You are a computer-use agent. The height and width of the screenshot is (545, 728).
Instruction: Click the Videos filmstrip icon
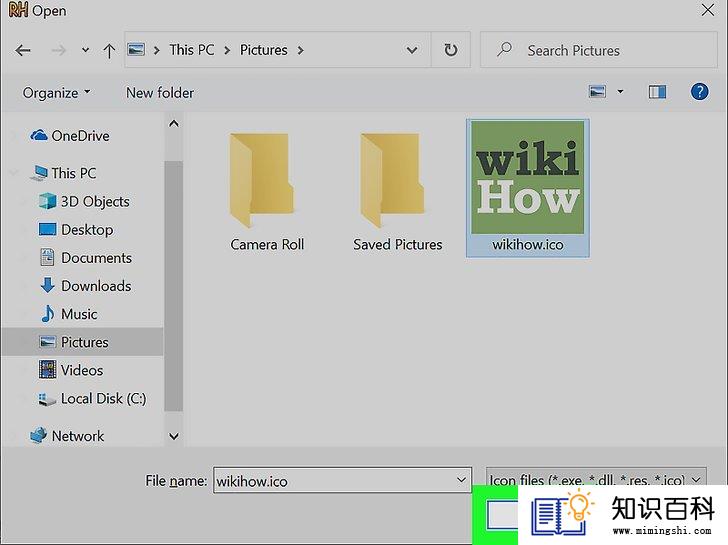[47, 370]
